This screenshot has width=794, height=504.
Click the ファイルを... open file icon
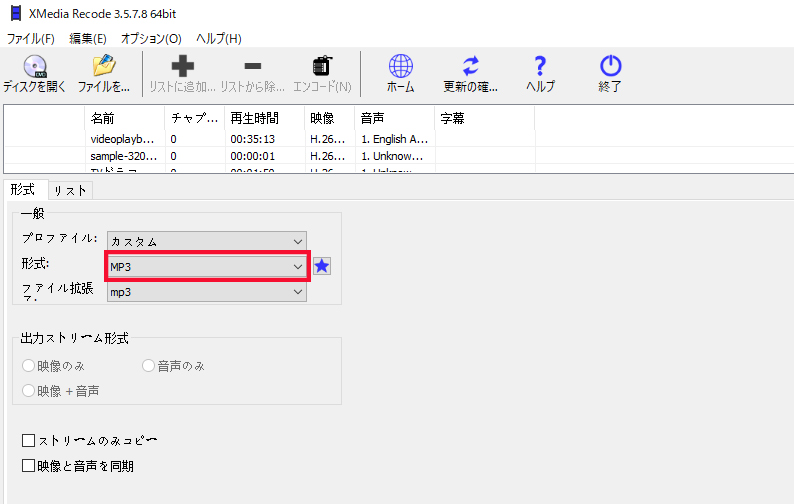click(x=104, y=66)
